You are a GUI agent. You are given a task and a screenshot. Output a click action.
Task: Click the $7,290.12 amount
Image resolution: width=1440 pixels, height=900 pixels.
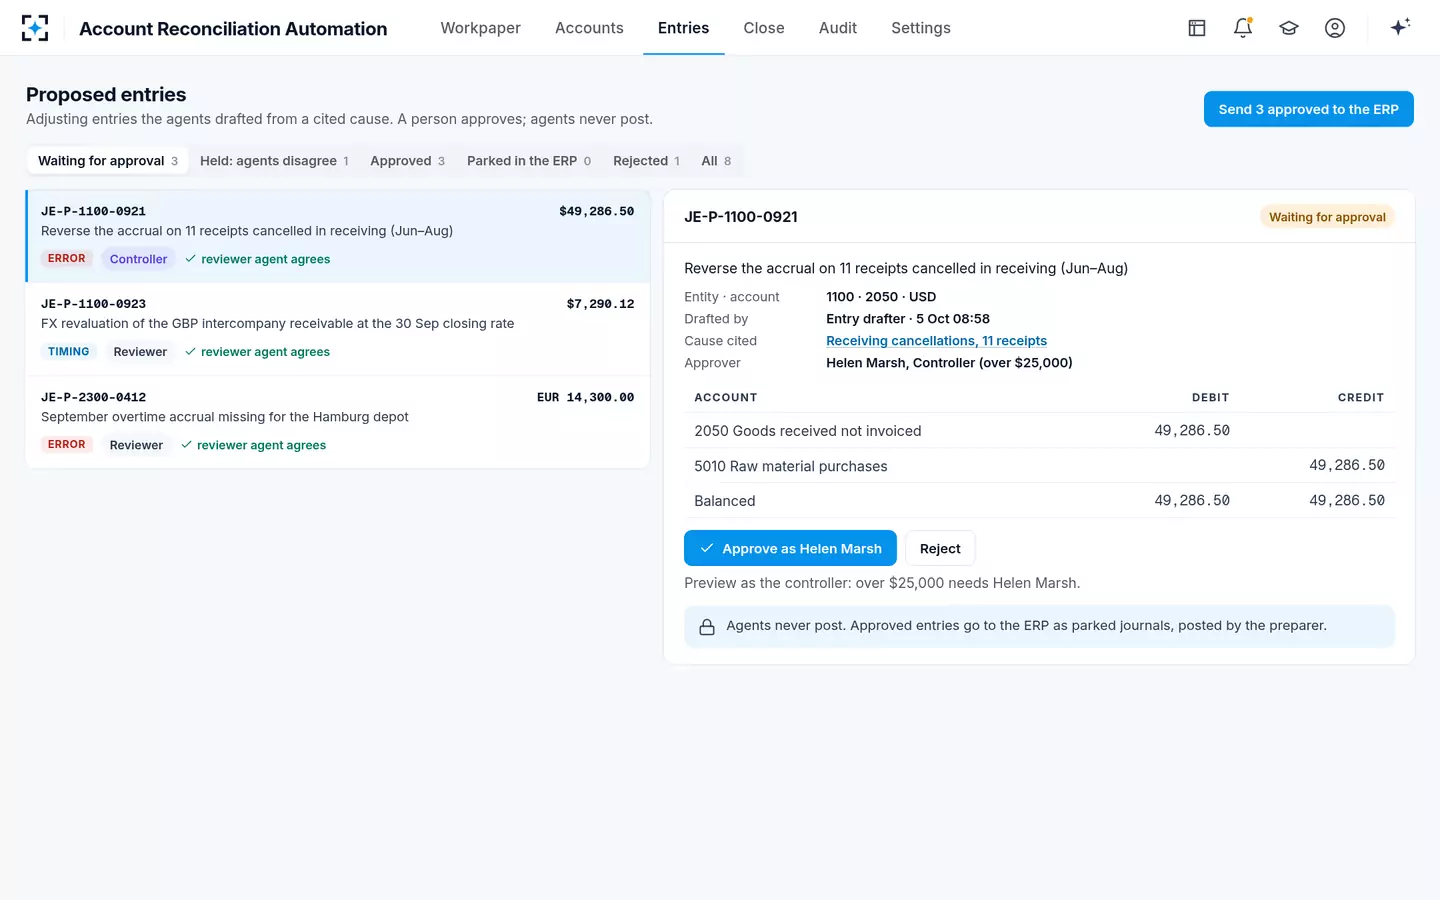(600, 304)
